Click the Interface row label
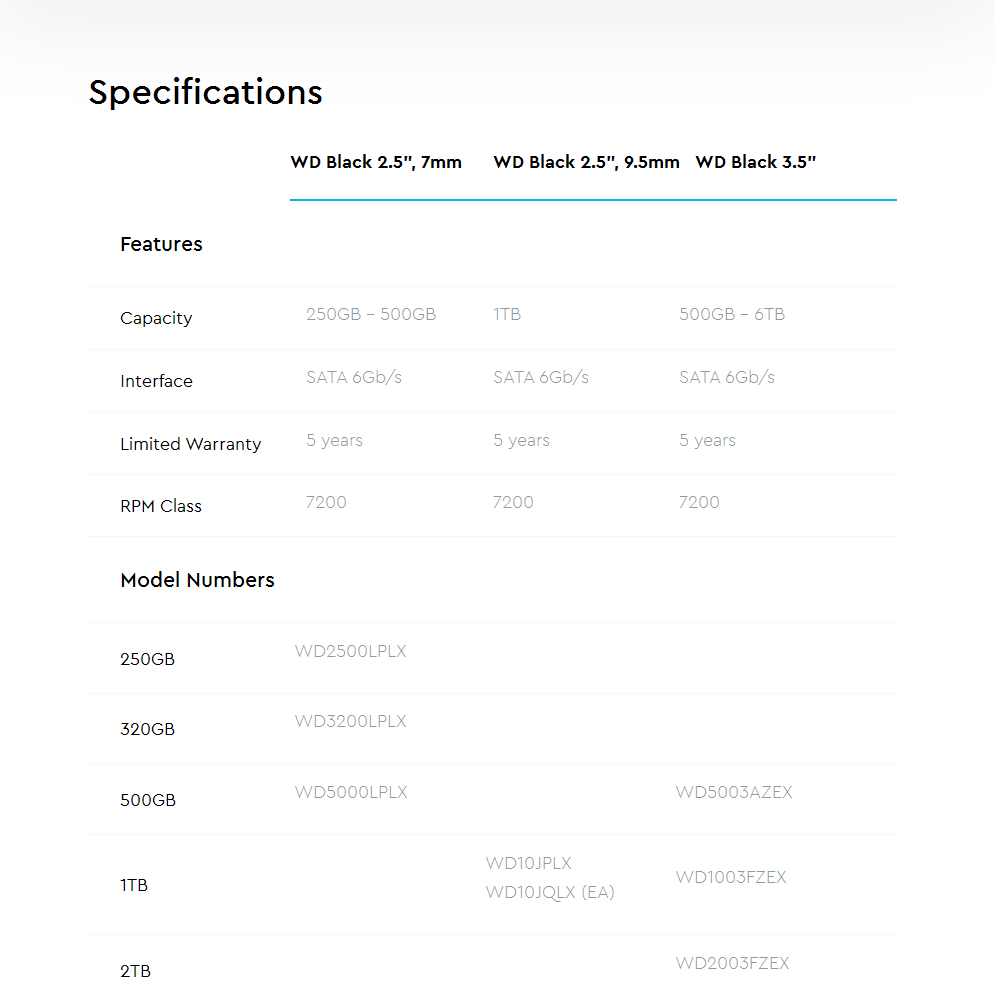 coord(156,381)
